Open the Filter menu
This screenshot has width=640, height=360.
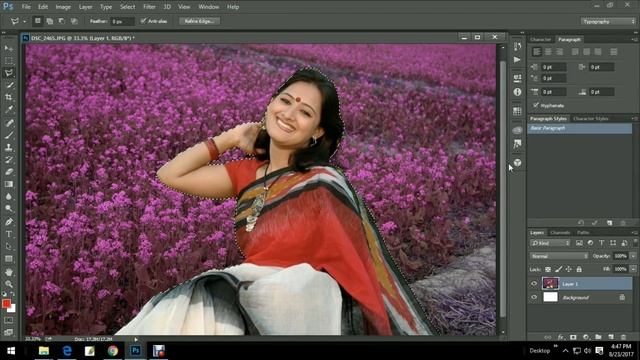pos(149,7)
